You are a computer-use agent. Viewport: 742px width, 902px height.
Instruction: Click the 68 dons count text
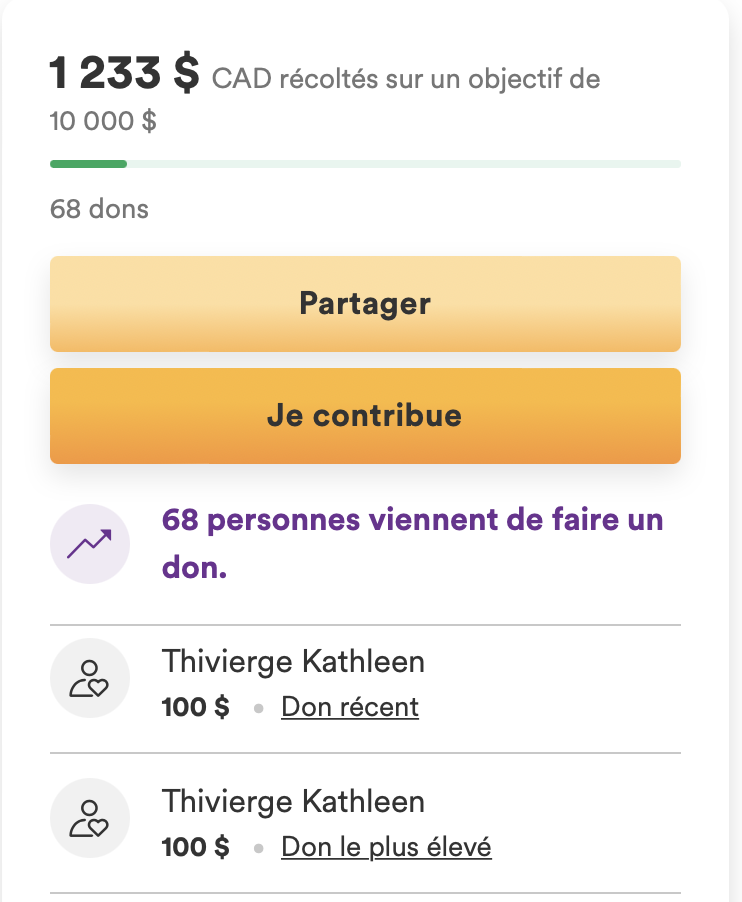point(99,209)
